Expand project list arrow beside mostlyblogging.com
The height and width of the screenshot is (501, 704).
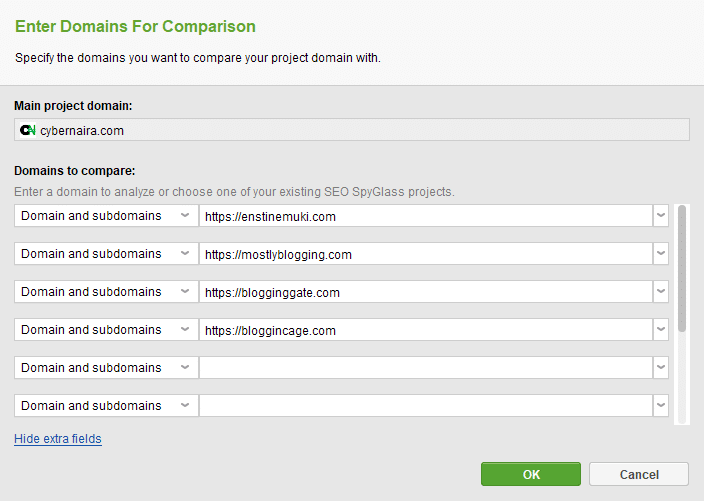click(661, 254)
